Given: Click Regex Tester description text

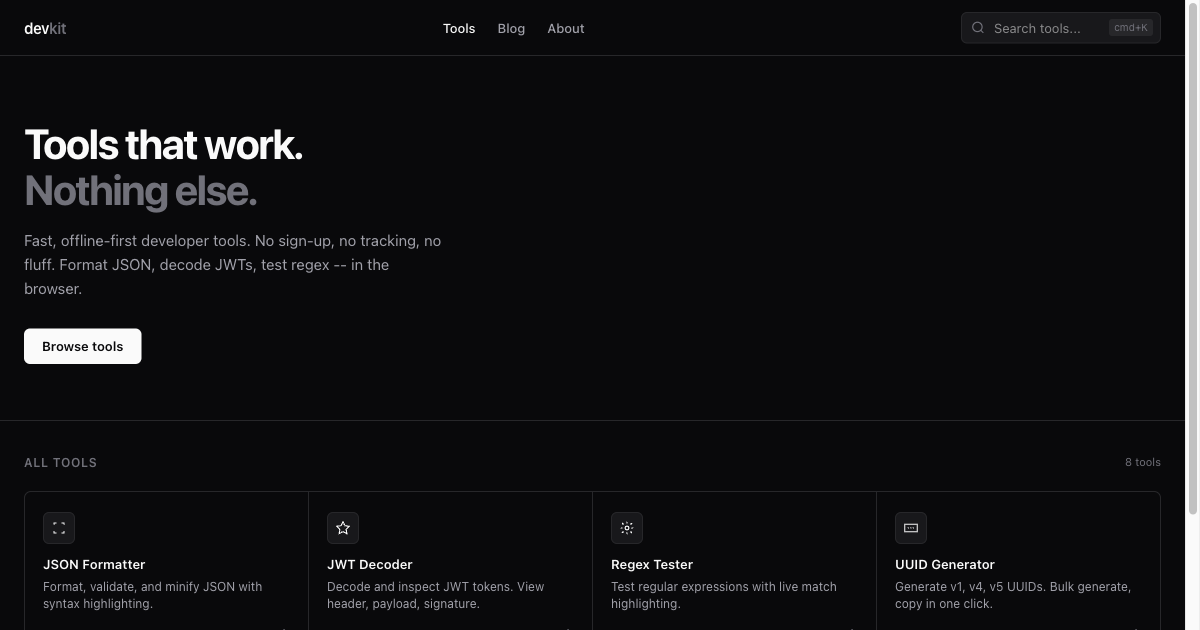Looking at the screenshot, I should click(x=724, y=595).
